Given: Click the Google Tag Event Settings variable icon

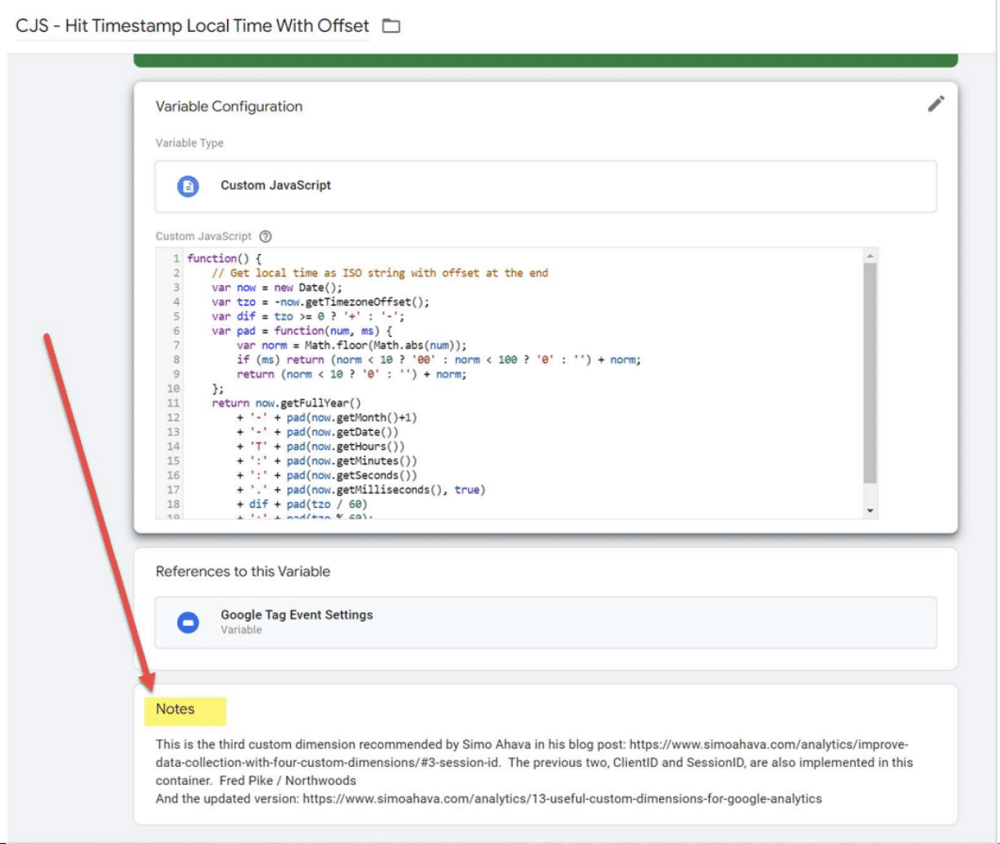Looking at the screenshot, I should click(x=187, y=622).
